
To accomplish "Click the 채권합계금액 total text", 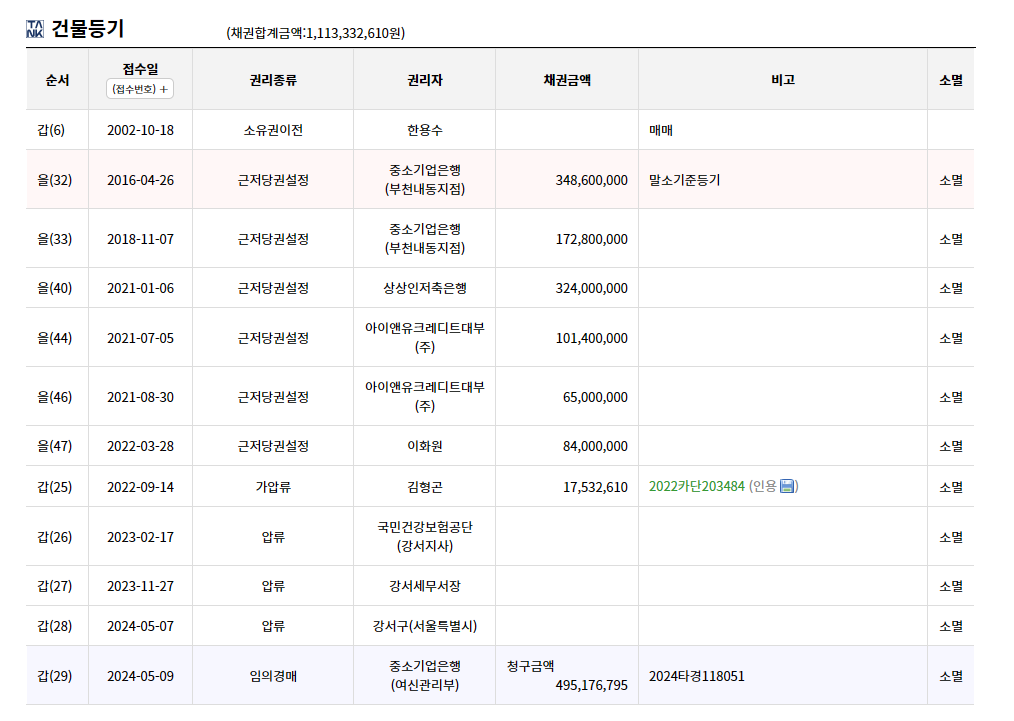I will pos(316,33).
